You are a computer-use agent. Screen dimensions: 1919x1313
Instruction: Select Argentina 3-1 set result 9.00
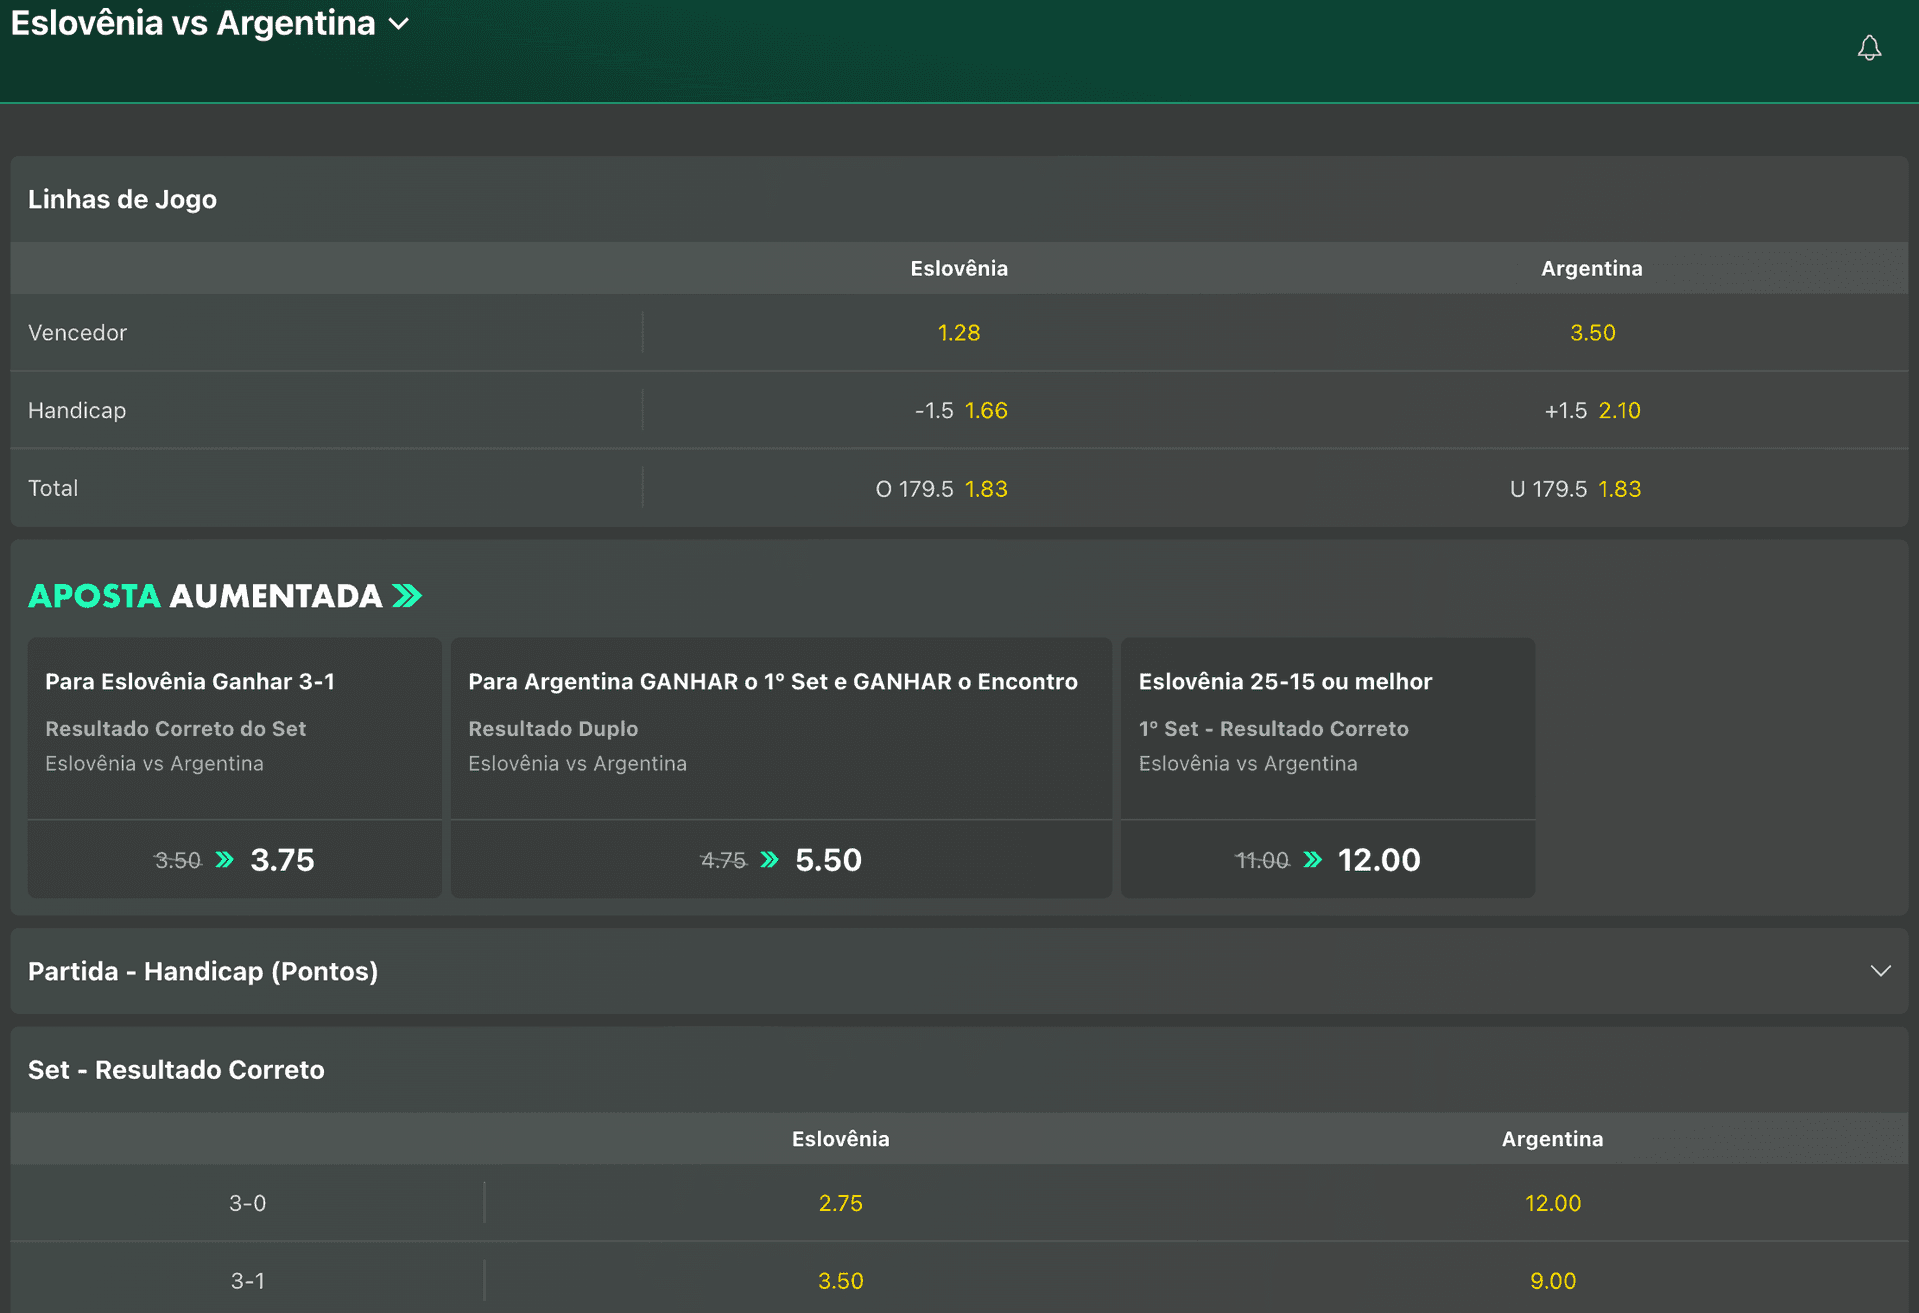tap(1552, 1281)
